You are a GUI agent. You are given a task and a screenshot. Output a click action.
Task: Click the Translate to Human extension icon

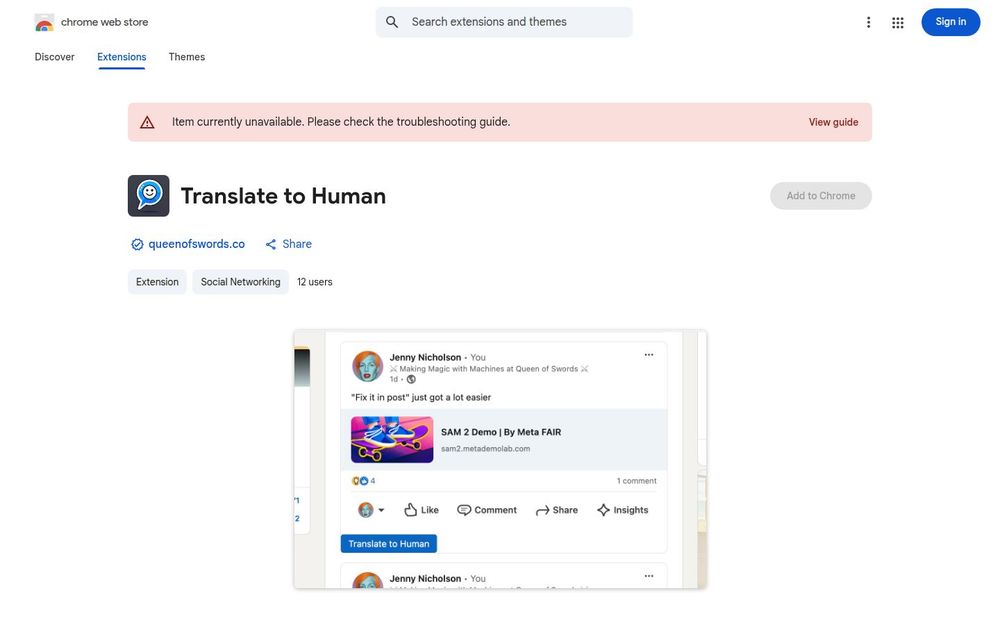tap(149, 196)
